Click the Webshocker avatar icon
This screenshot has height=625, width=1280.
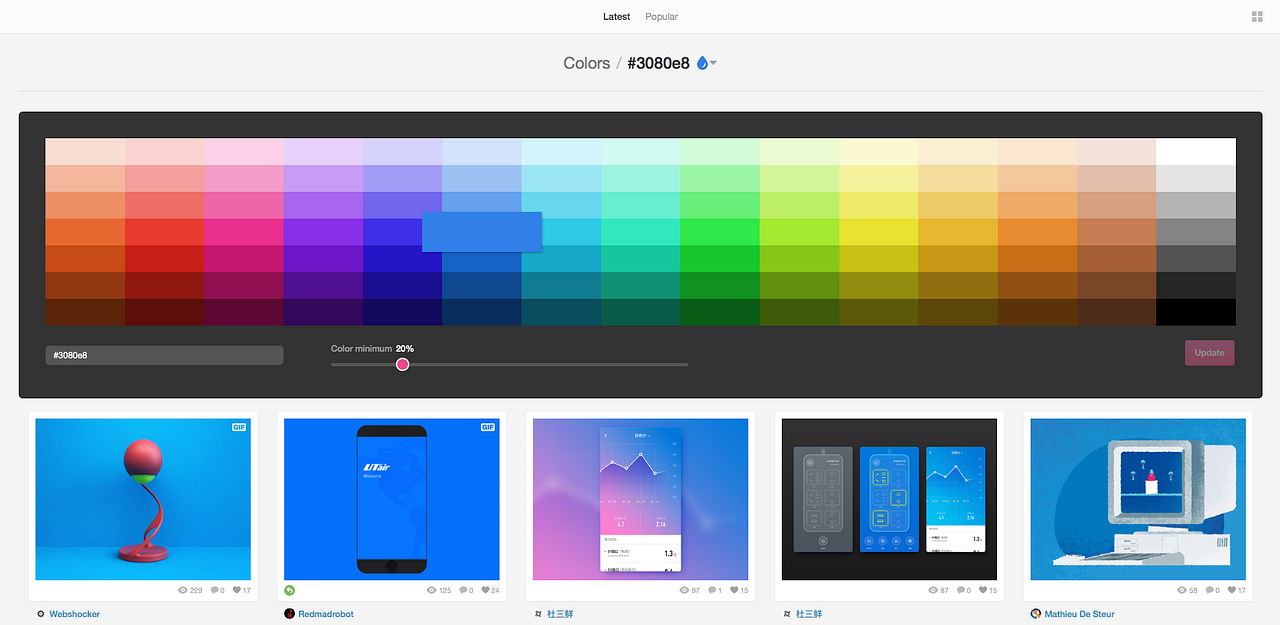(40, 613)
